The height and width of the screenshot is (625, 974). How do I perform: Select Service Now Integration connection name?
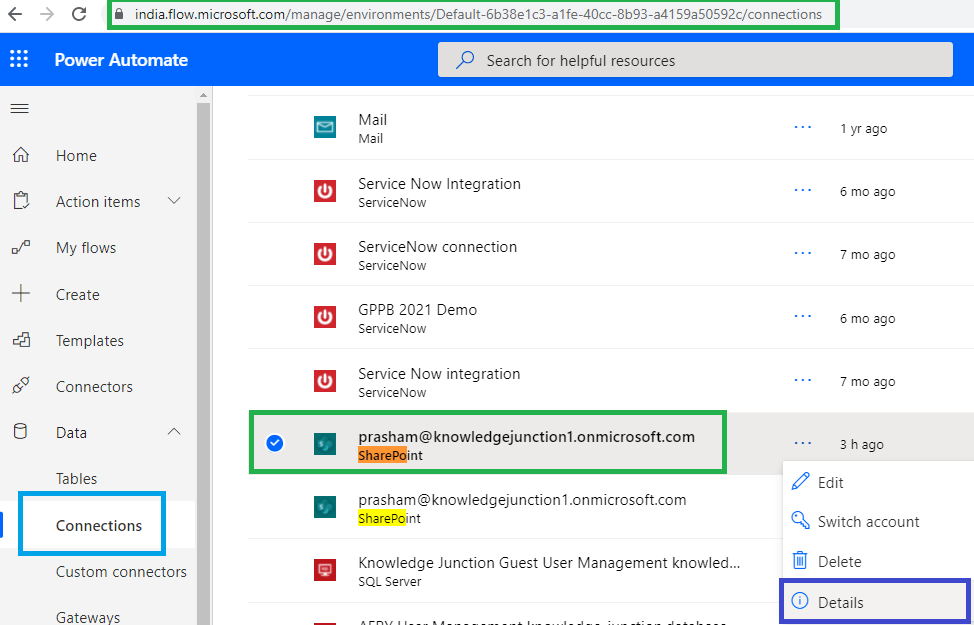point(439,184)
